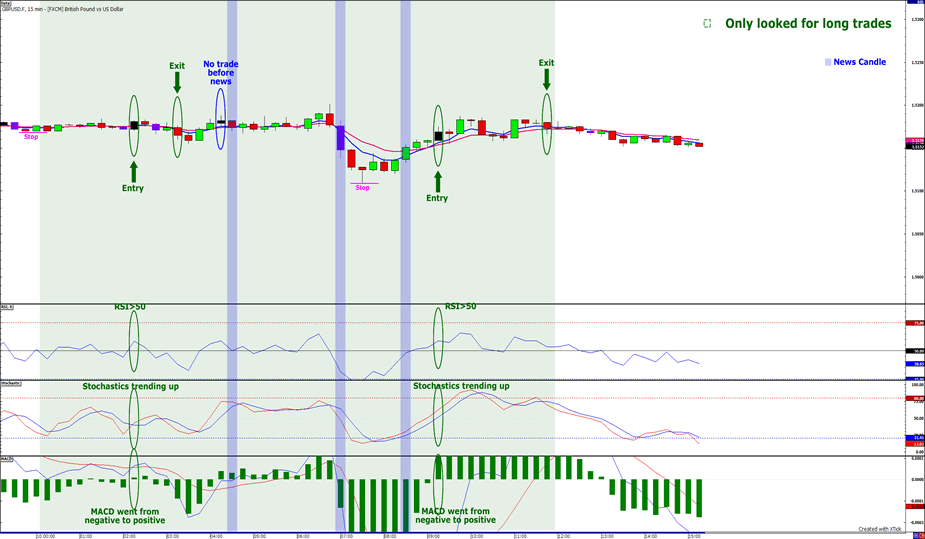Click the 10:00 time axis label
The image size is (925, 539).
click(477, 536)
